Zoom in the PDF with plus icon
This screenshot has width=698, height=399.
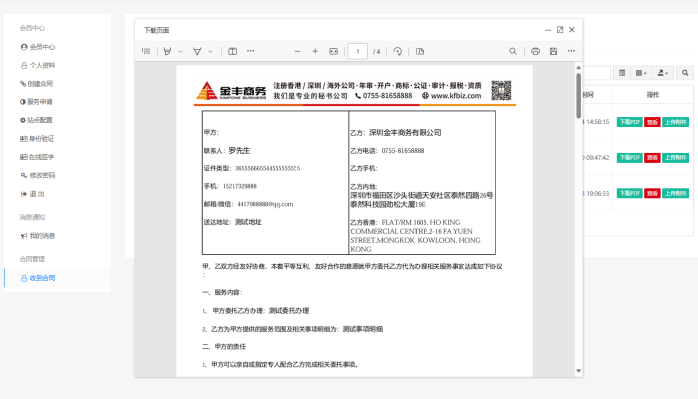coord(315,51)
